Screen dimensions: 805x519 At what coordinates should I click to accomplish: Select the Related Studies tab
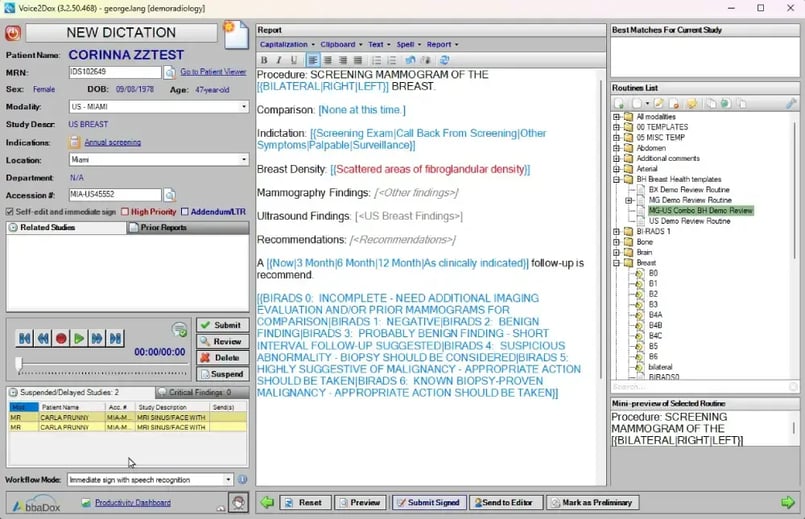66,227
